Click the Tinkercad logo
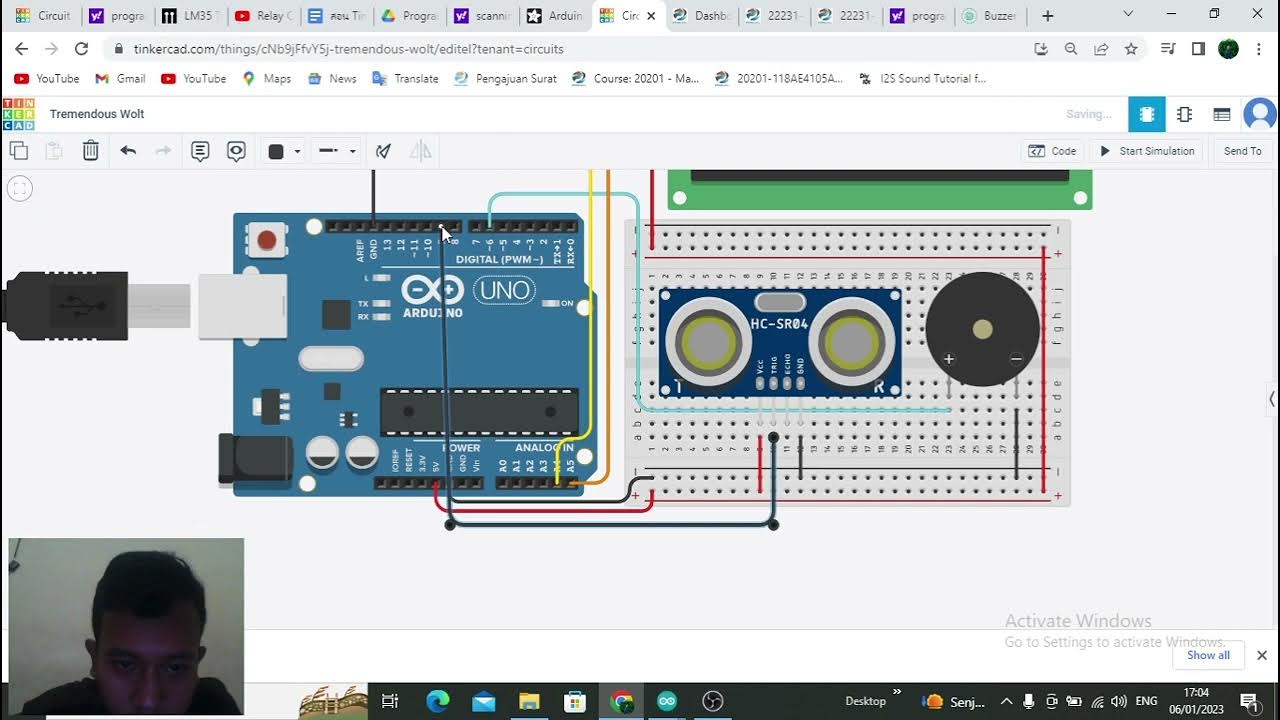Screen dimensions: 1280x720 18,114
